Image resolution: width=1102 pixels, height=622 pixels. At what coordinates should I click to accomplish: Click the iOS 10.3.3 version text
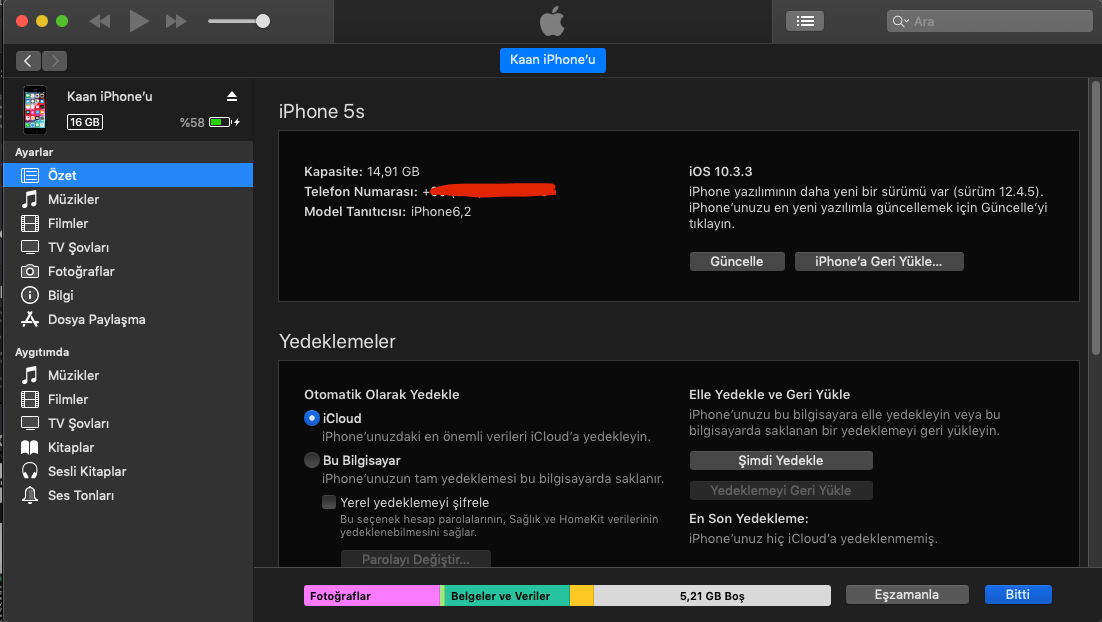click(x=720, y=171)
